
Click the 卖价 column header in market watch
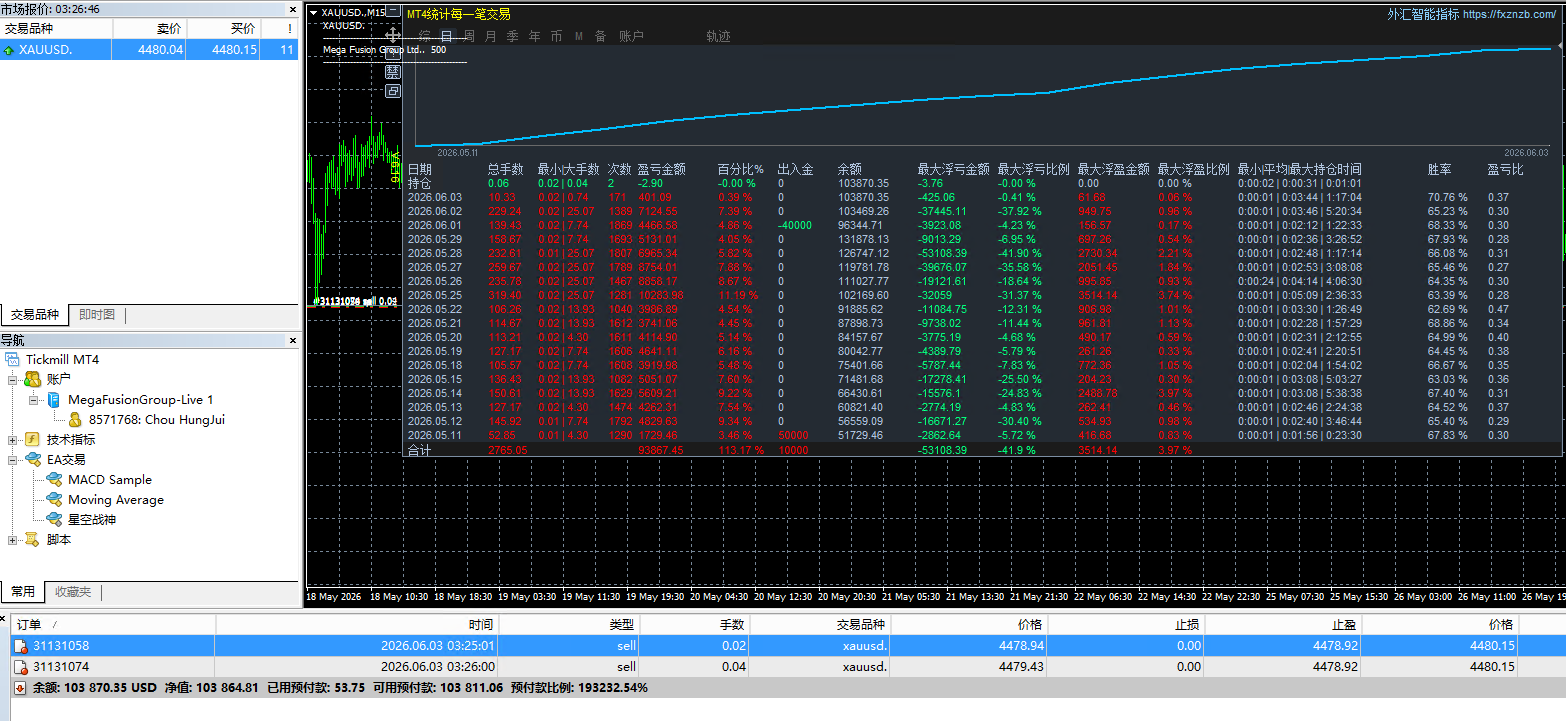click(149, 29)
